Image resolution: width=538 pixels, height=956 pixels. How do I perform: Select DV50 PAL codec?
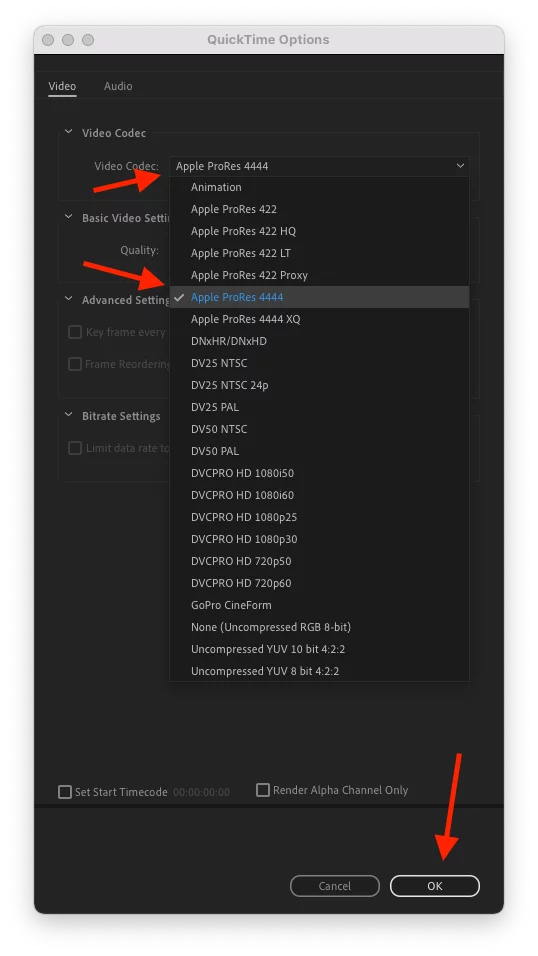tap(319, 451)
